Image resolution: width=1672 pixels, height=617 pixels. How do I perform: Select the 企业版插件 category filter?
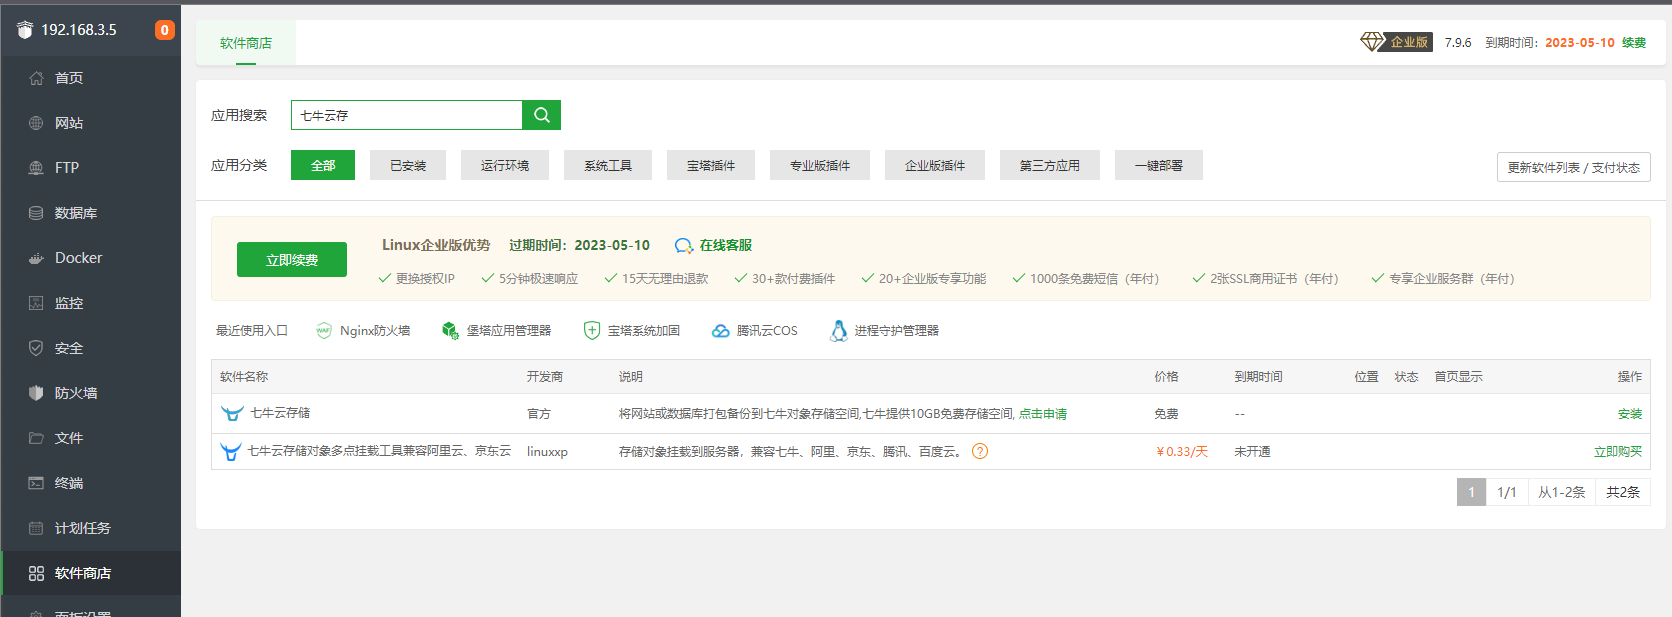935,165
